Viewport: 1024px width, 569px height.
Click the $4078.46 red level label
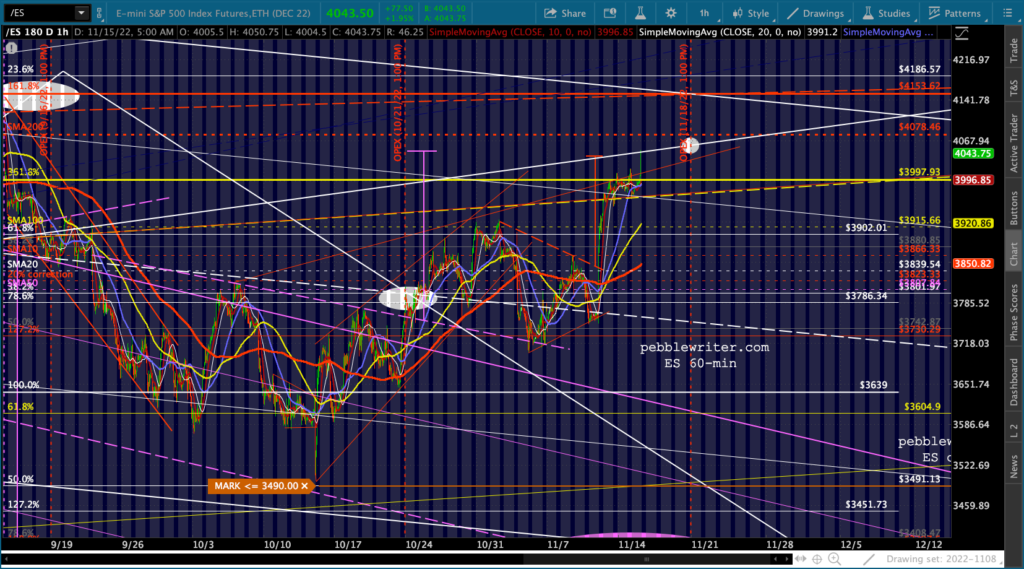tap(919, 127)
